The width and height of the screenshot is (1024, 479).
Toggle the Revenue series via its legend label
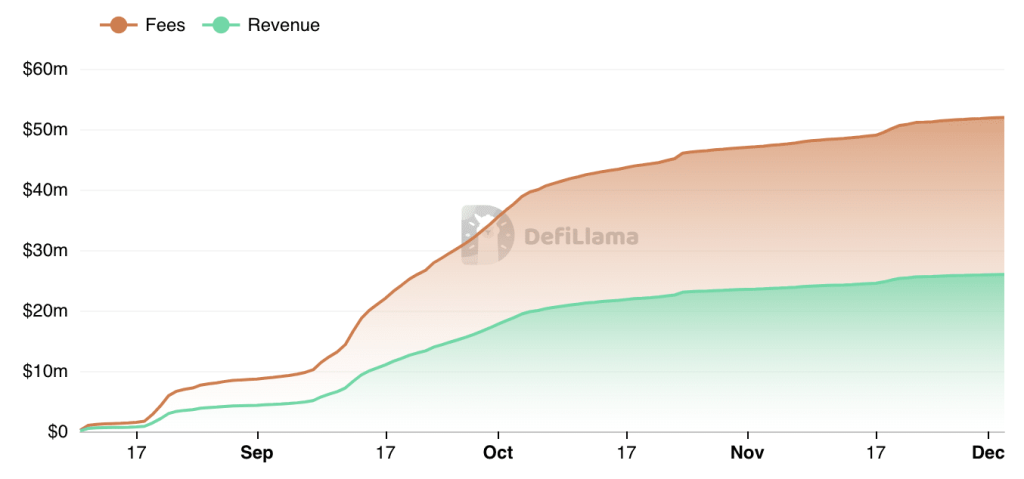(283, 25)
